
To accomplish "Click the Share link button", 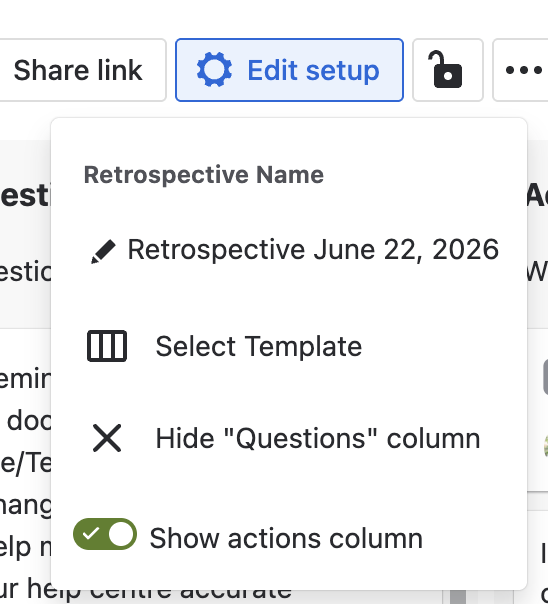I will click(x=78, y=70).
